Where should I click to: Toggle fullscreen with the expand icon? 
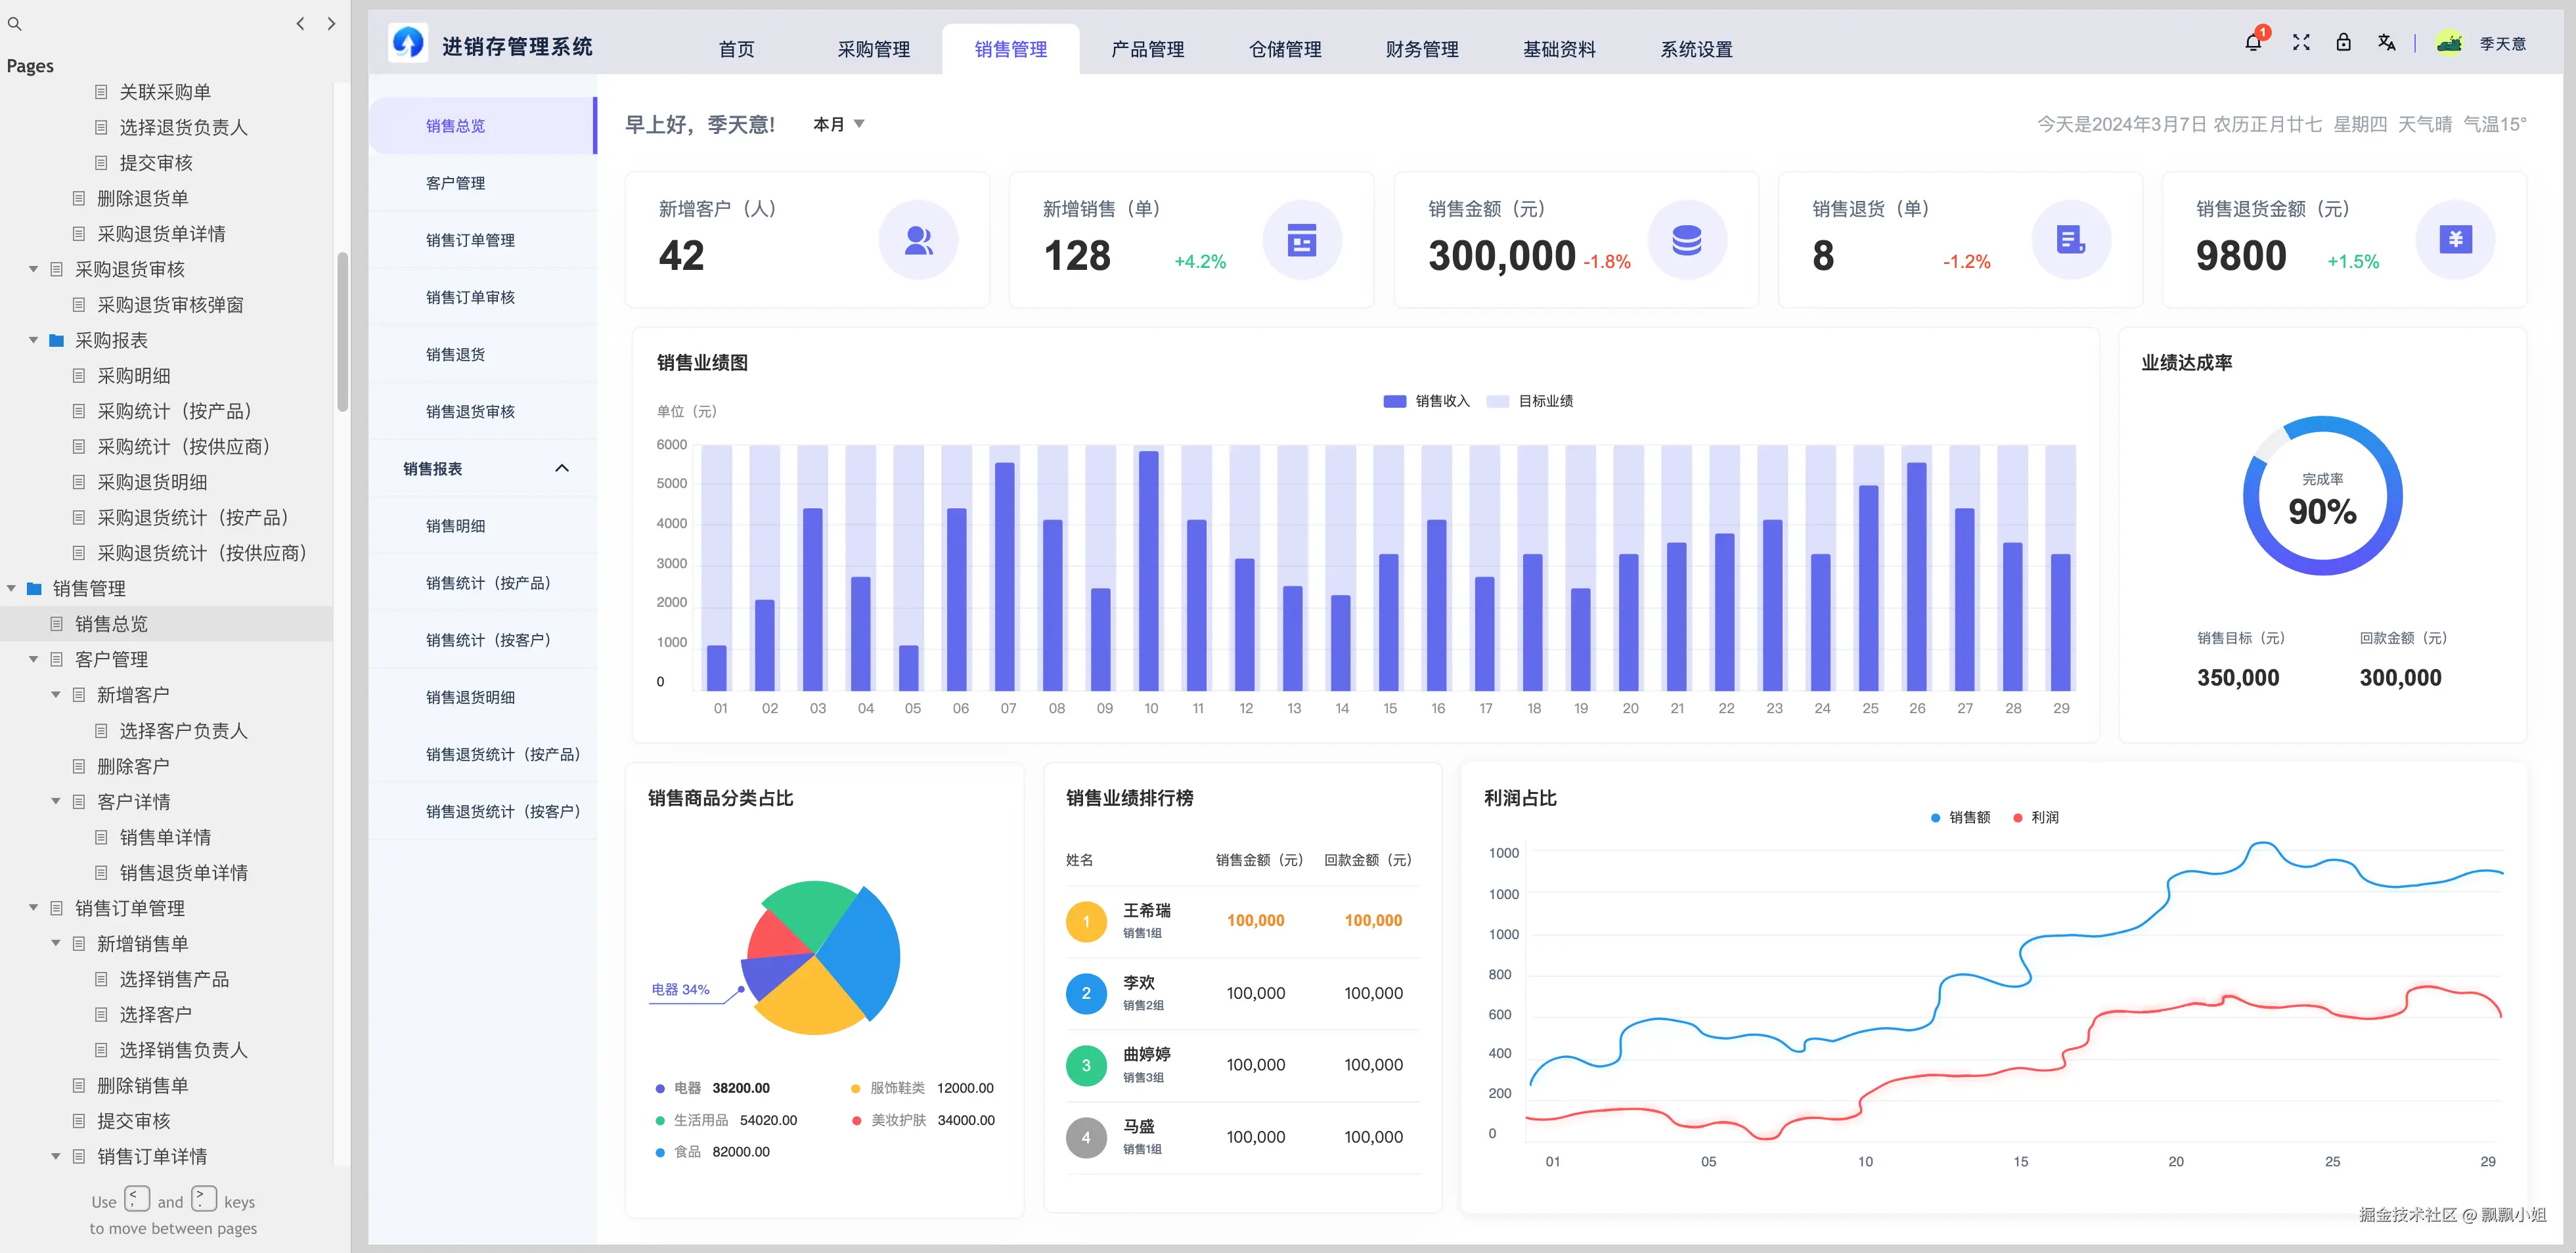(x=2300, y=42)
